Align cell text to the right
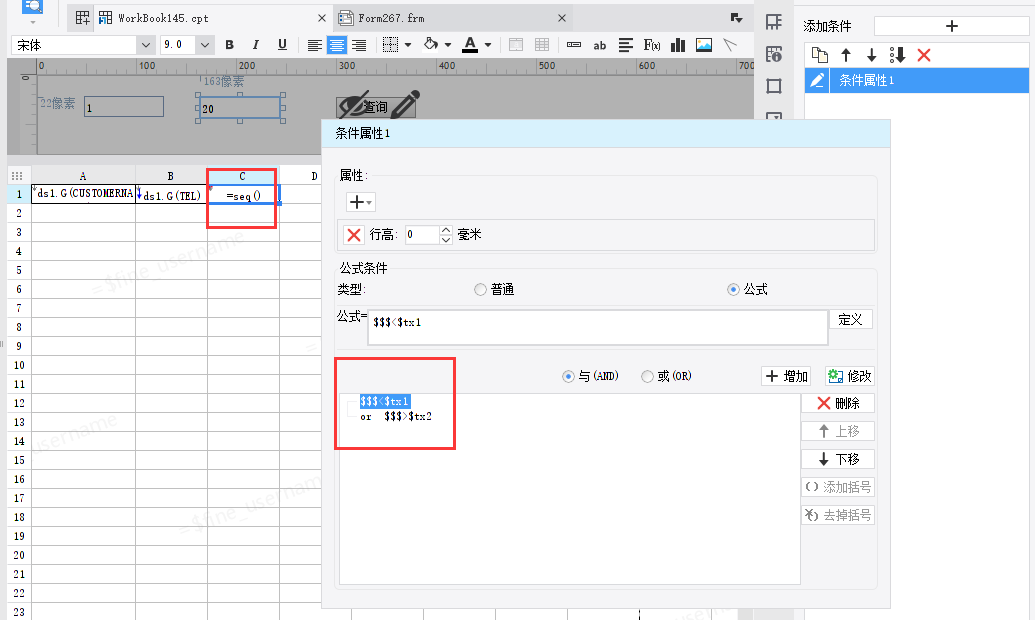This screenshot has height=620, width=1035. (x=359, y=45)
